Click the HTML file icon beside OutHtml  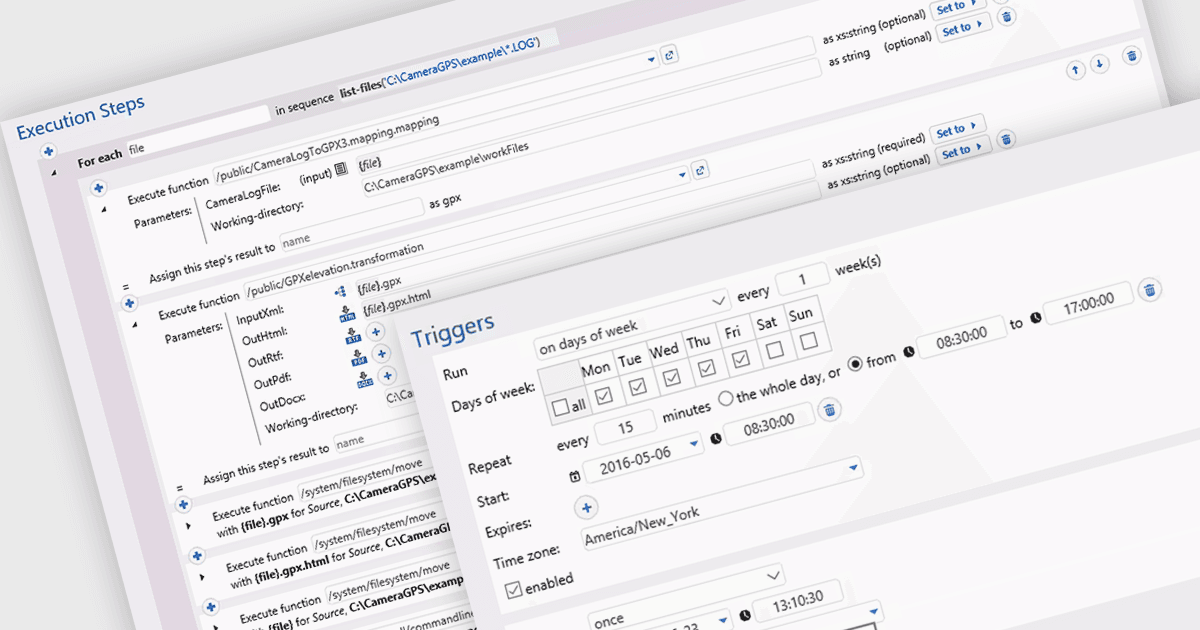(348, 314)
